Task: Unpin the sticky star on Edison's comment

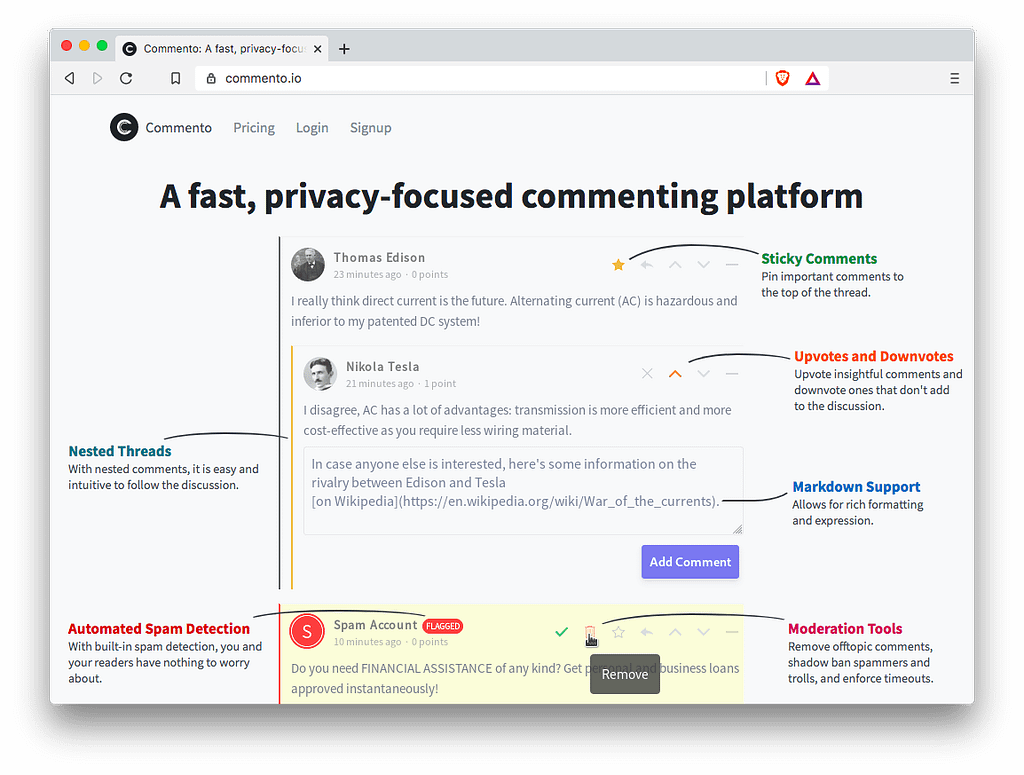Action: coord(618,264)
